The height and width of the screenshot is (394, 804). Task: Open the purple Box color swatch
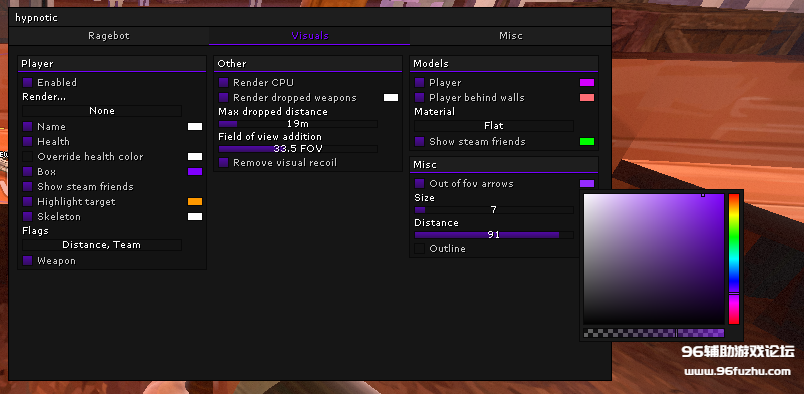click(x=195, y=172)
